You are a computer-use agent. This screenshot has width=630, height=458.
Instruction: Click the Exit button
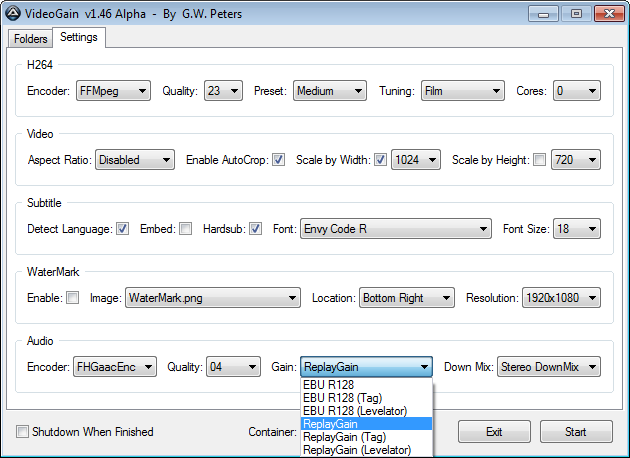(x=494, y=432)
